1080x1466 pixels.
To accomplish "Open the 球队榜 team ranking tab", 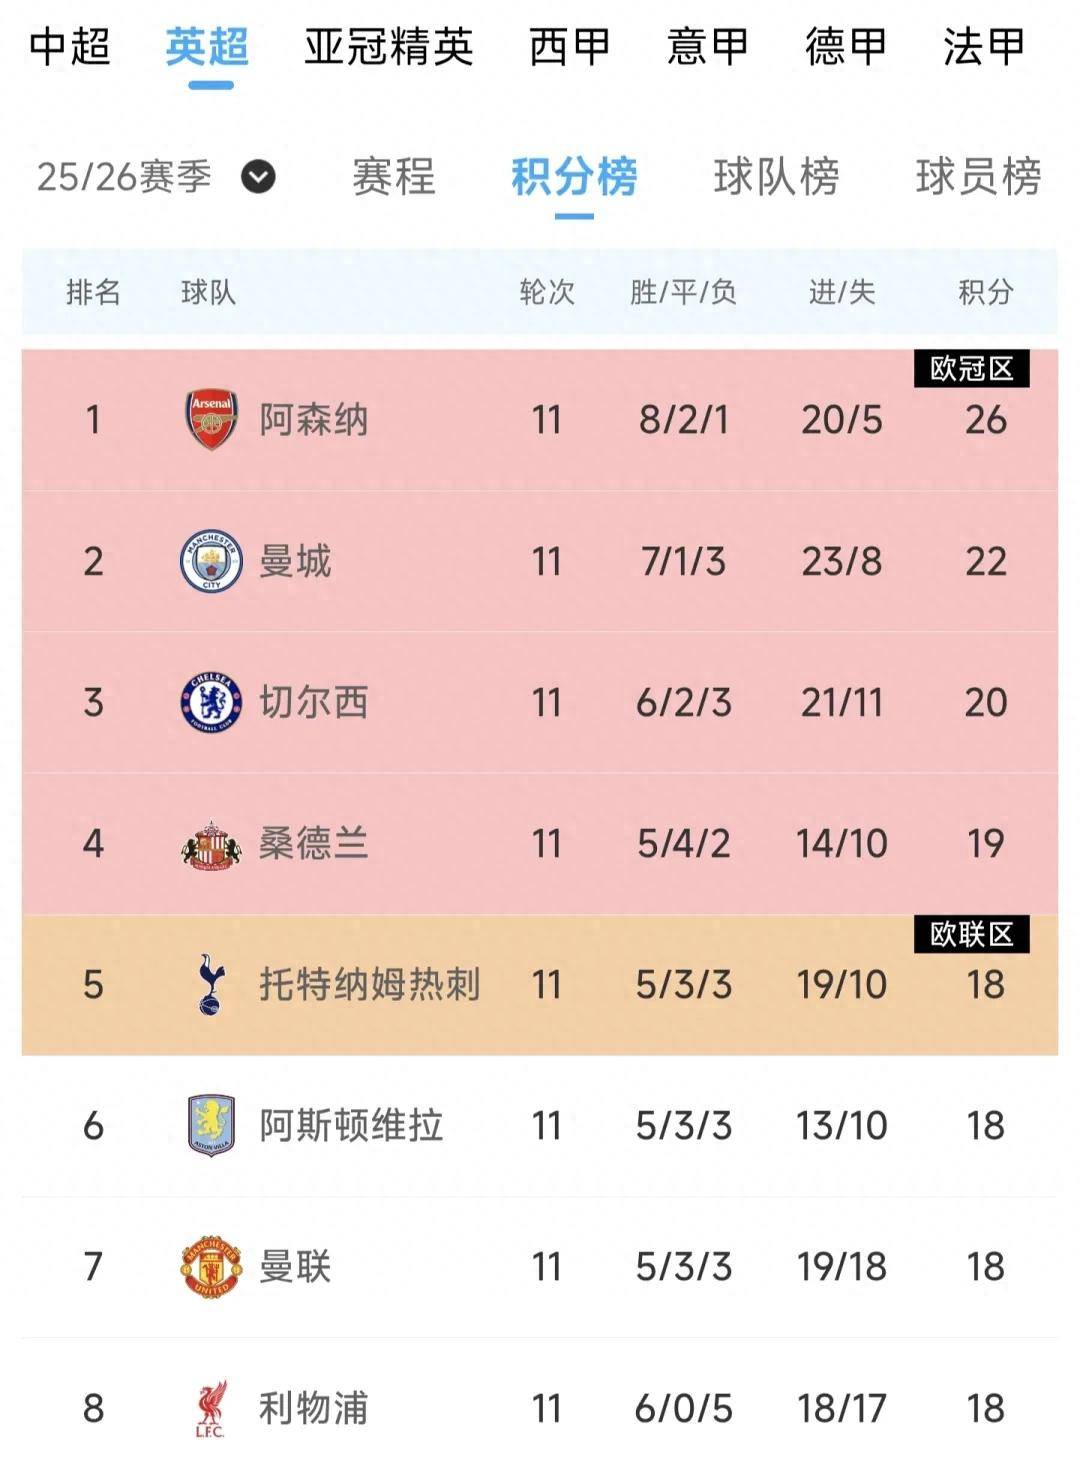I will (776, 178).
